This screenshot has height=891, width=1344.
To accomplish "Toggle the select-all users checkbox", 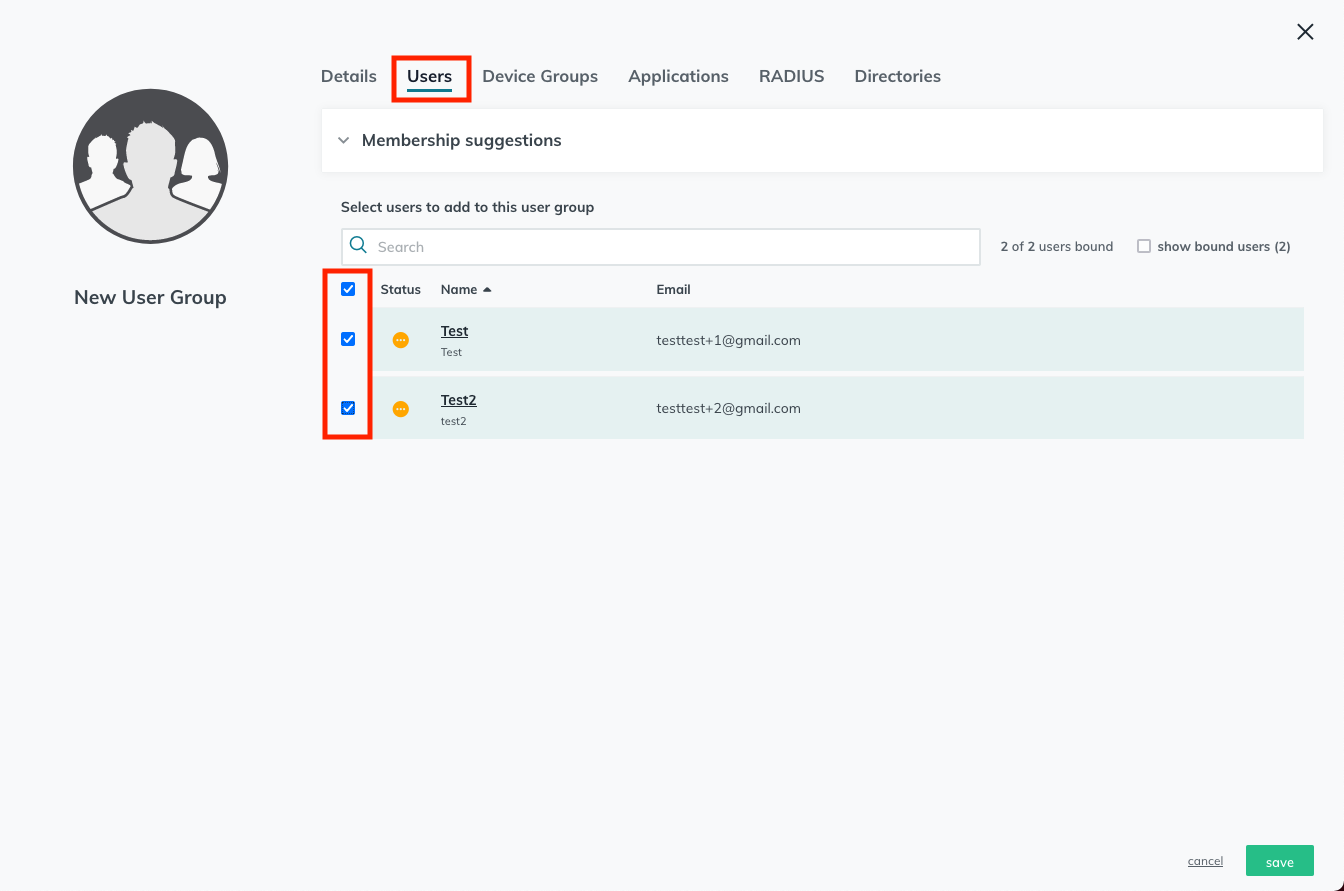I will pos(348,289).
